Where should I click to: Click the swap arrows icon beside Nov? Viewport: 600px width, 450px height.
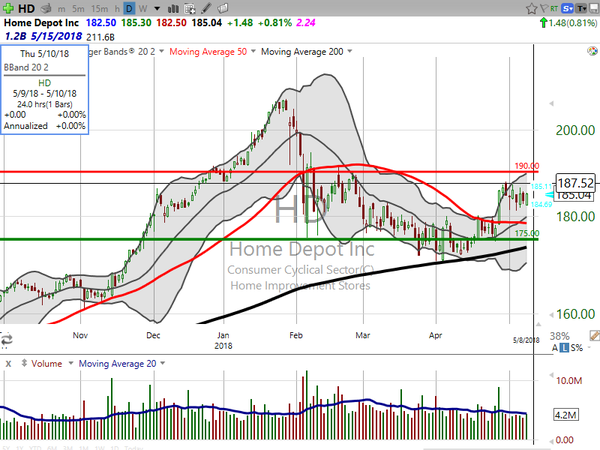[x=7, y=340]
